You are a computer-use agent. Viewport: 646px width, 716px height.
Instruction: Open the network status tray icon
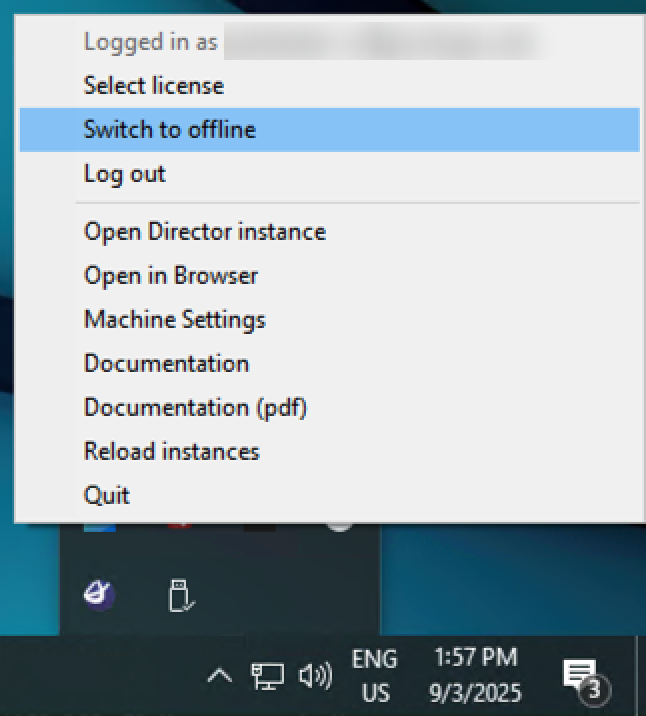[x=267, y=677]
